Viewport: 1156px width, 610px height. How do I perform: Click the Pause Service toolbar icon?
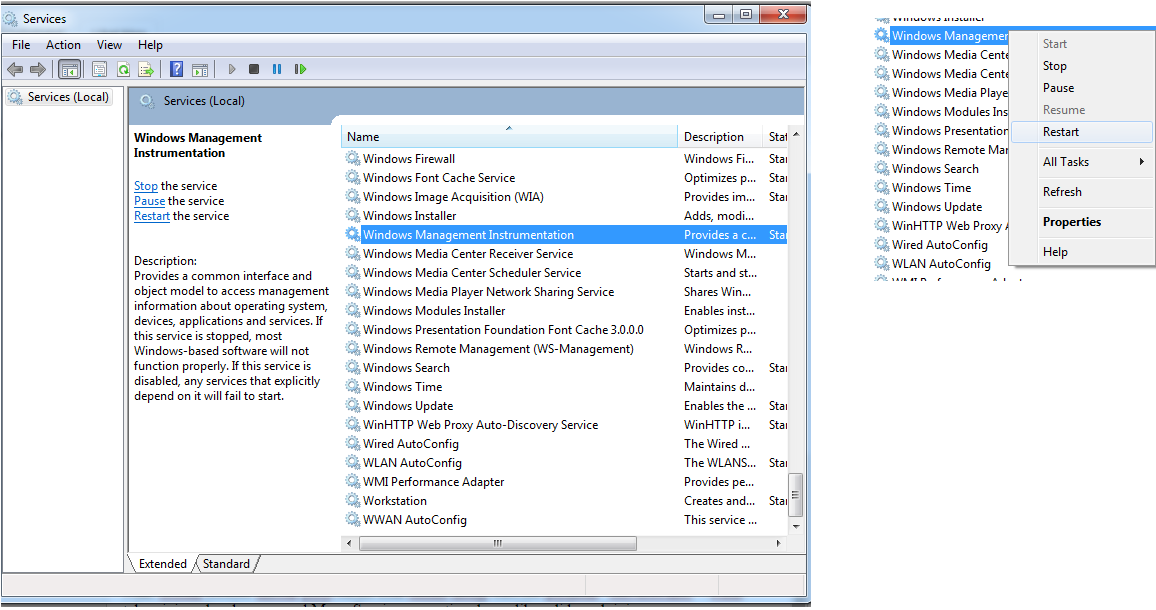276,69
